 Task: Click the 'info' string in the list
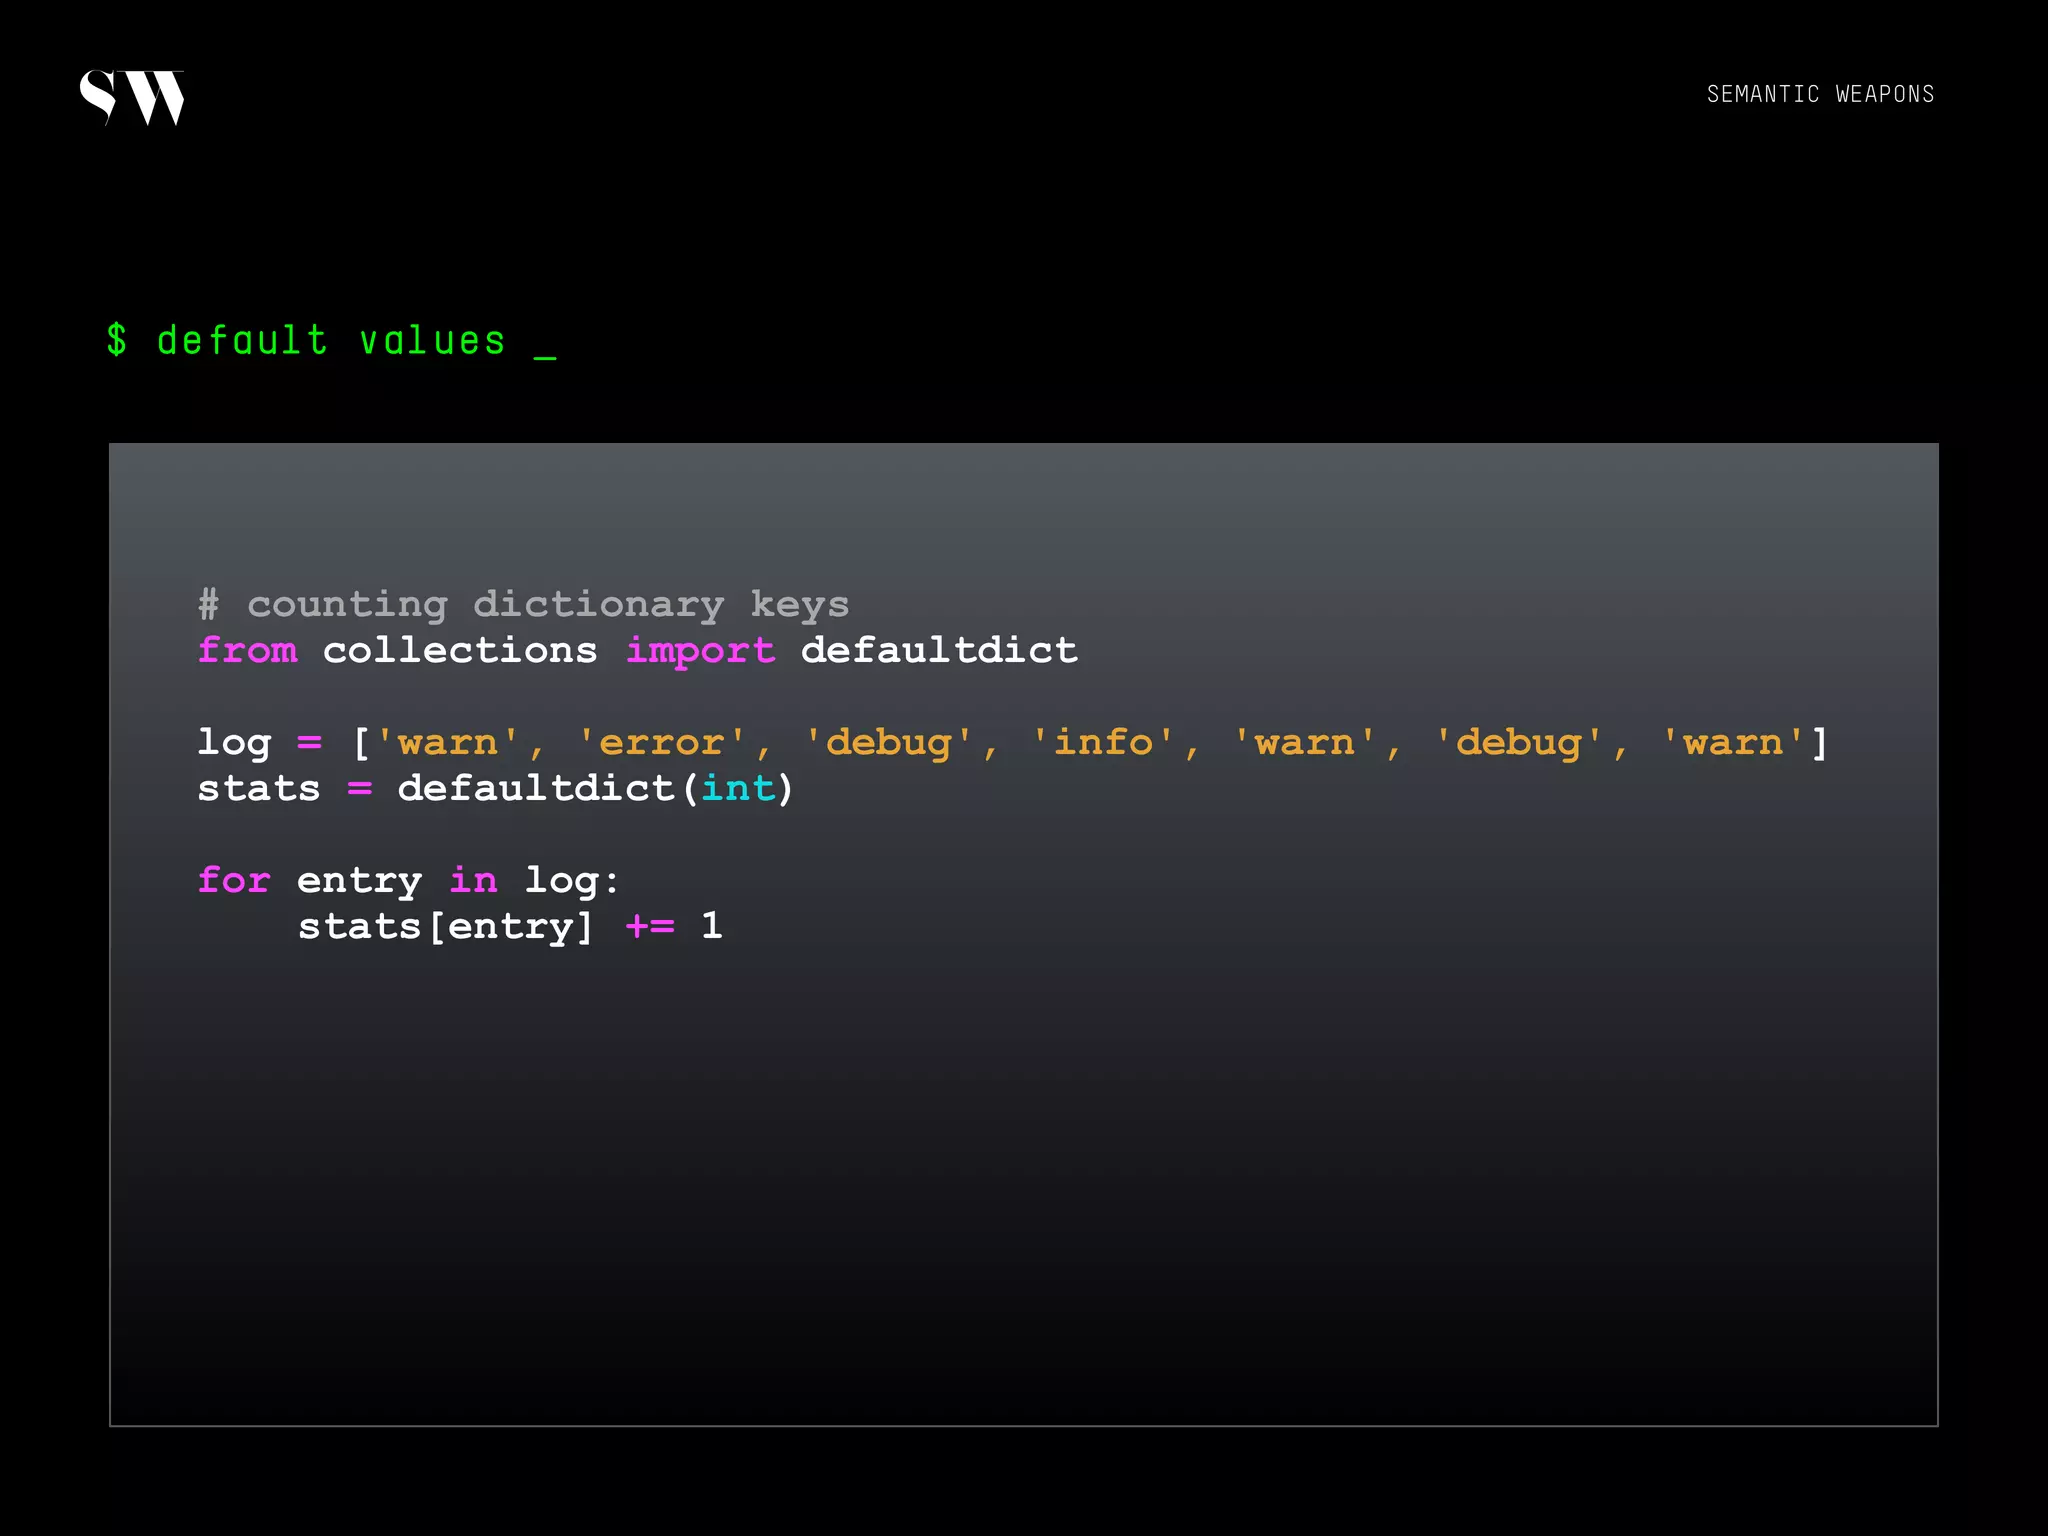point(1102,743)
